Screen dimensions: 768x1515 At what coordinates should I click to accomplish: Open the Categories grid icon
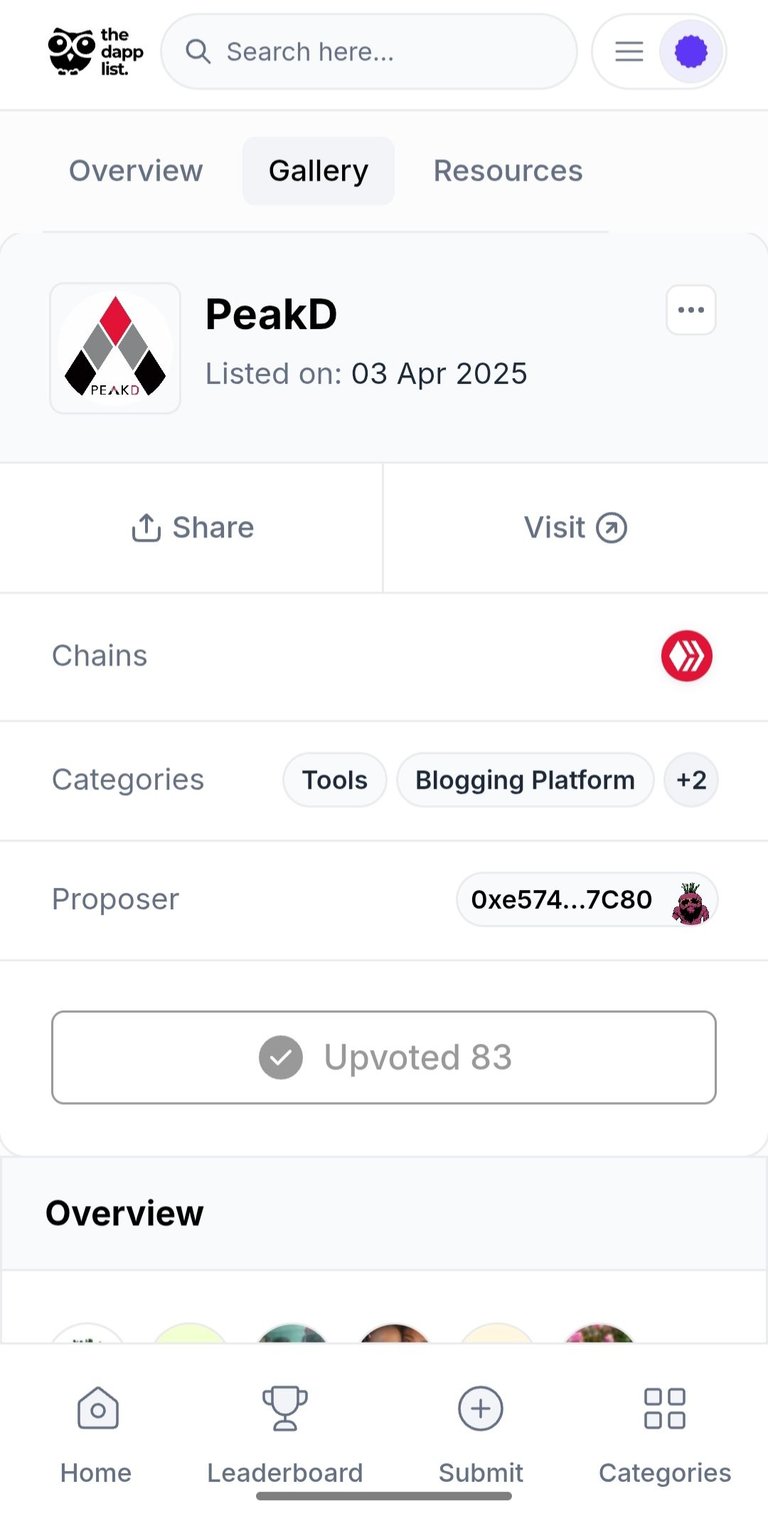(665, 1408)
